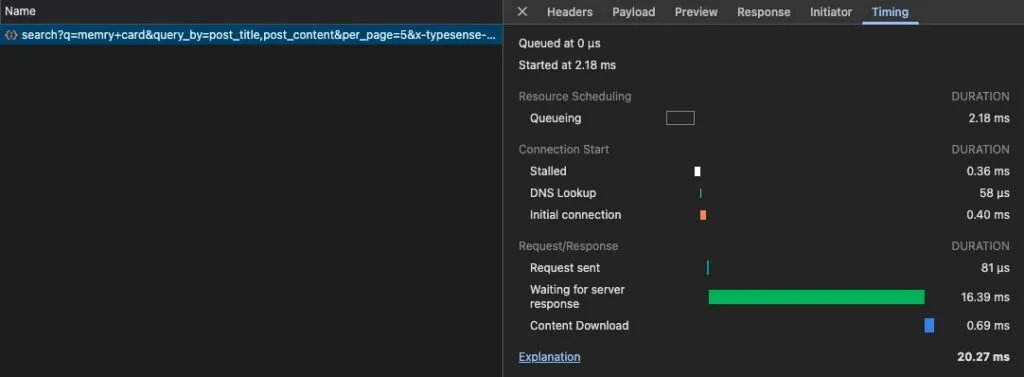Click the 58 µs DNS duration value
Screen dimensions: 1024x377
tap(995, 193)
